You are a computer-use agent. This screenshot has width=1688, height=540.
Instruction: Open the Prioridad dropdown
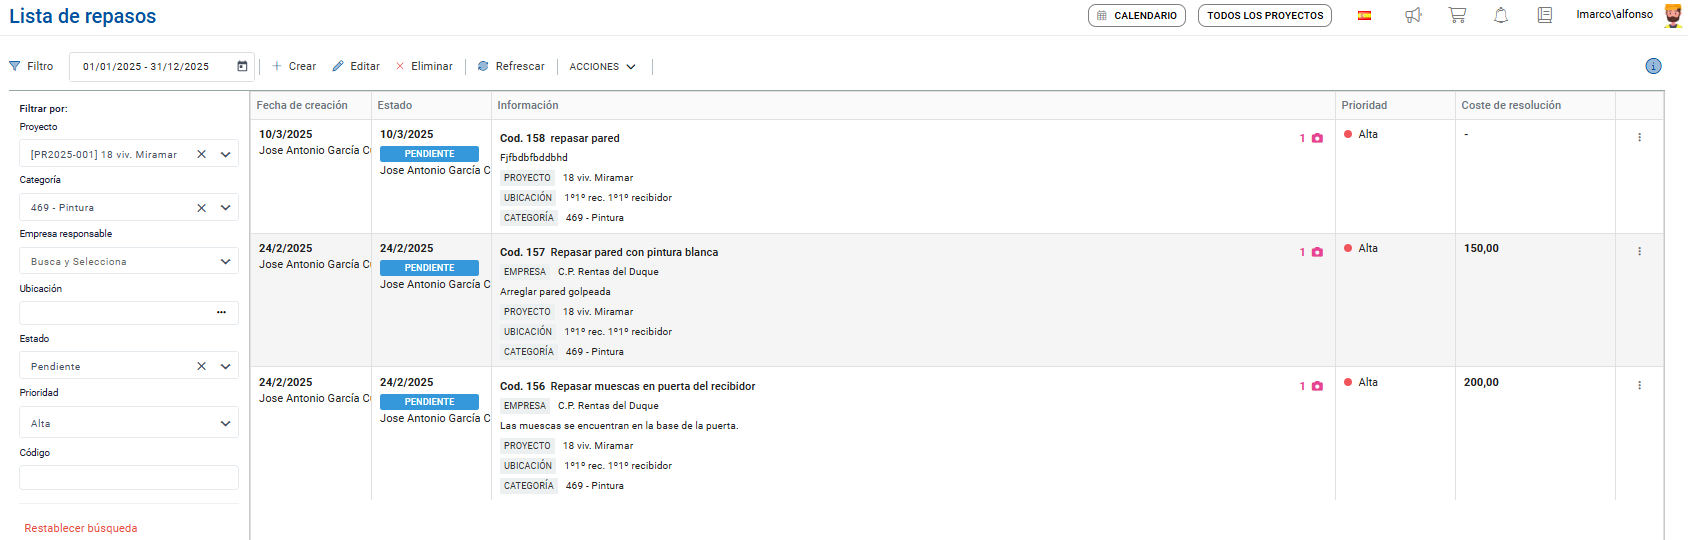pyautogui.click(x=225, y=423)
